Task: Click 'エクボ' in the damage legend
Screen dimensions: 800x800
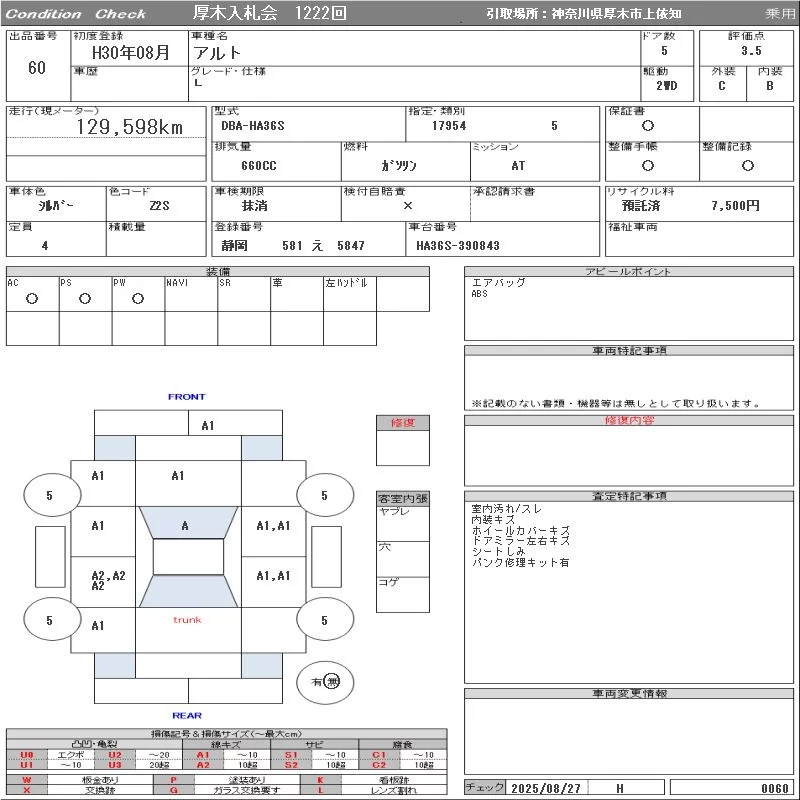Action: (x=71, y=755)
